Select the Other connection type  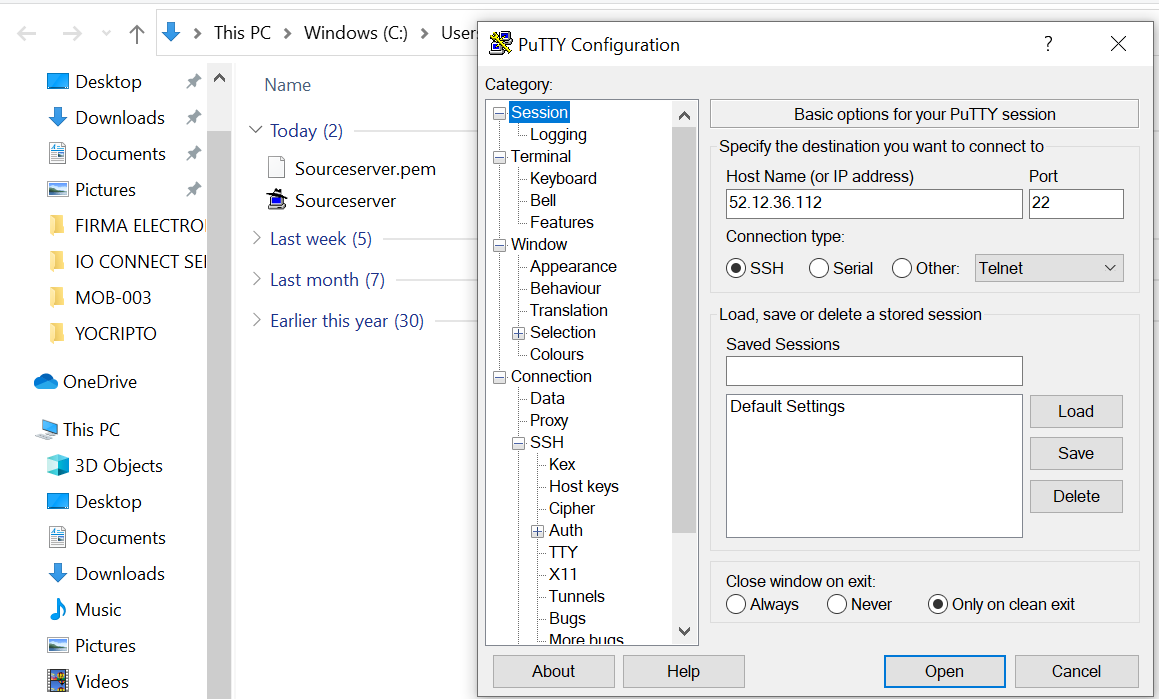tap(902, 267)
